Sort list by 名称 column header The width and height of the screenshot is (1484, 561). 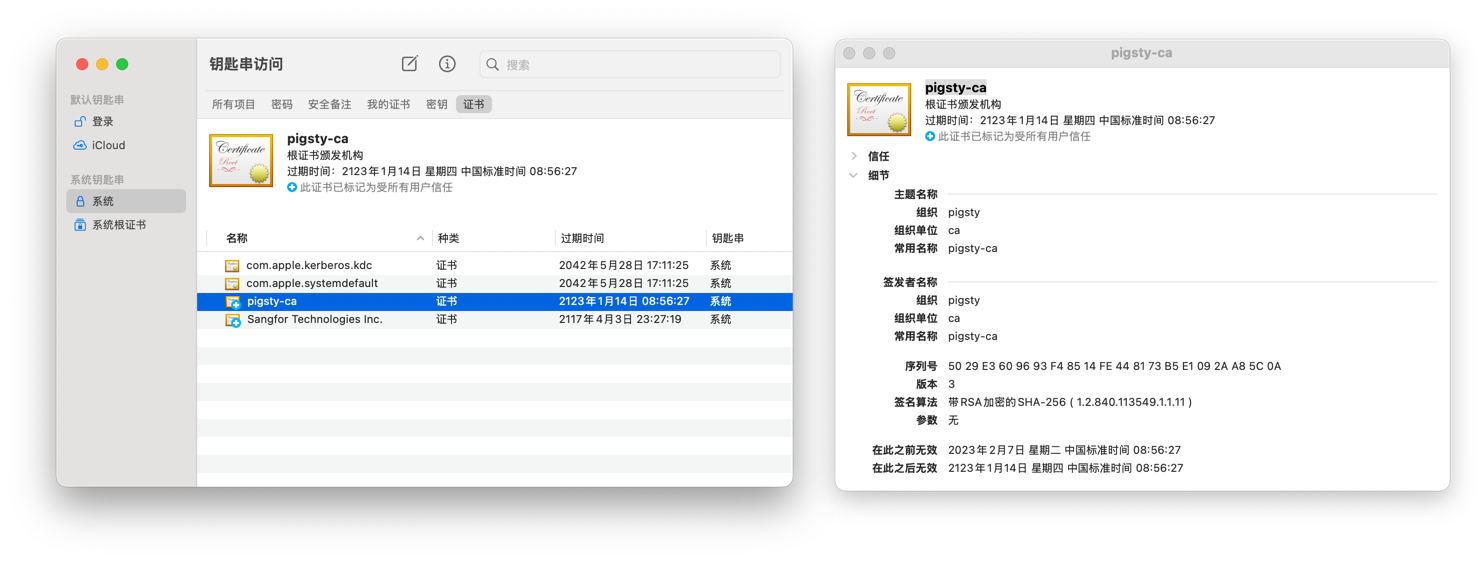(237, 239)
